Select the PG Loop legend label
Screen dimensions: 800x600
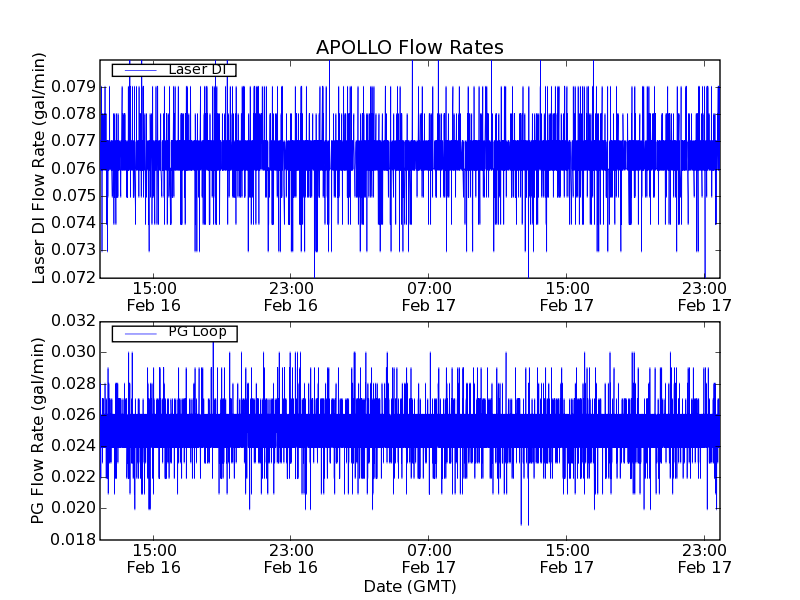197,332
